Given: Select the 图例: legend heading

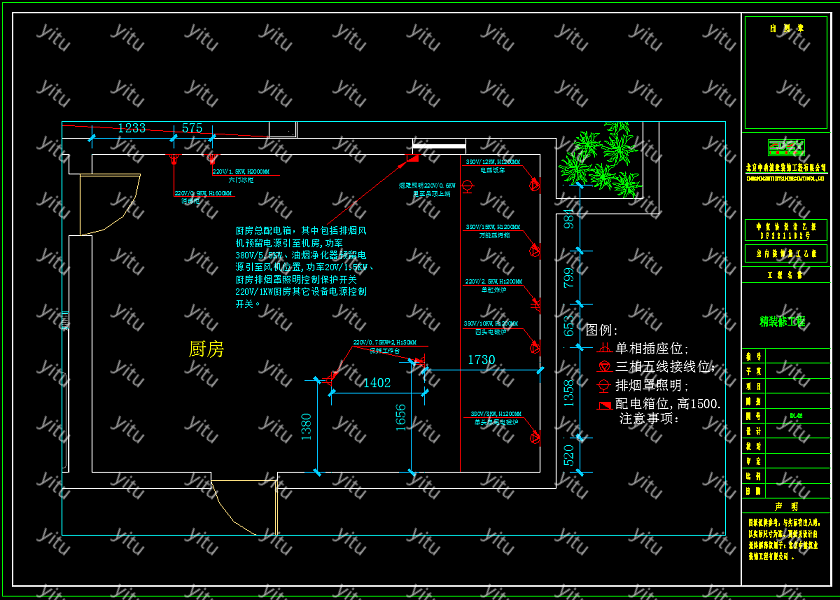Looking at the screenshot, I should (602, 330).
